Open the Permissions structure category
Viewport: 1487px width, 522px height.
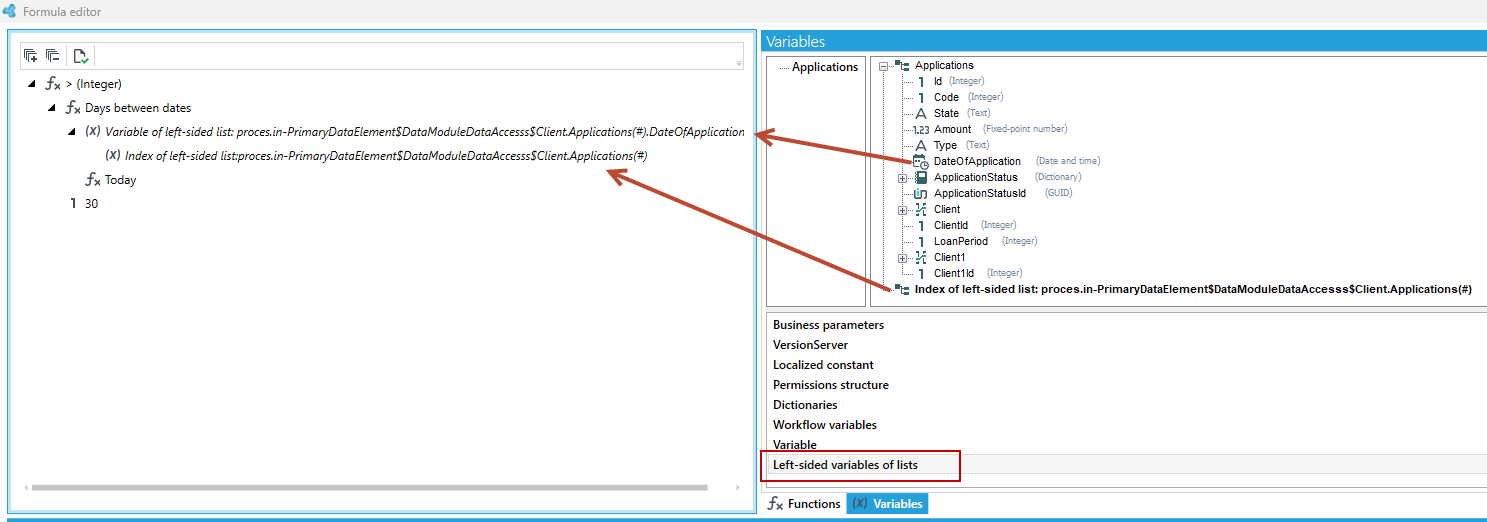tap(831, 385)
